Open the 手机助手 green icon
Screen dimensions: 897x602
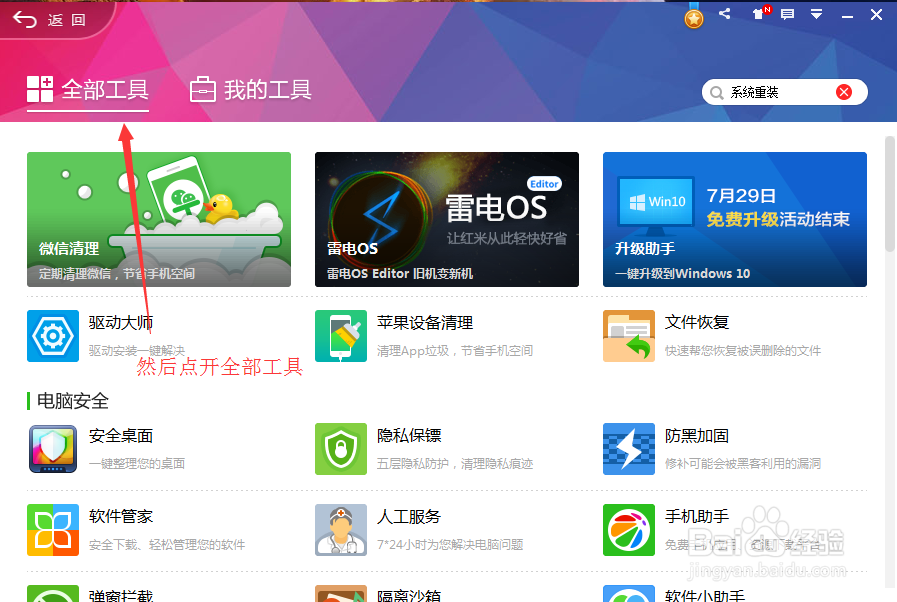pos(629,530)
